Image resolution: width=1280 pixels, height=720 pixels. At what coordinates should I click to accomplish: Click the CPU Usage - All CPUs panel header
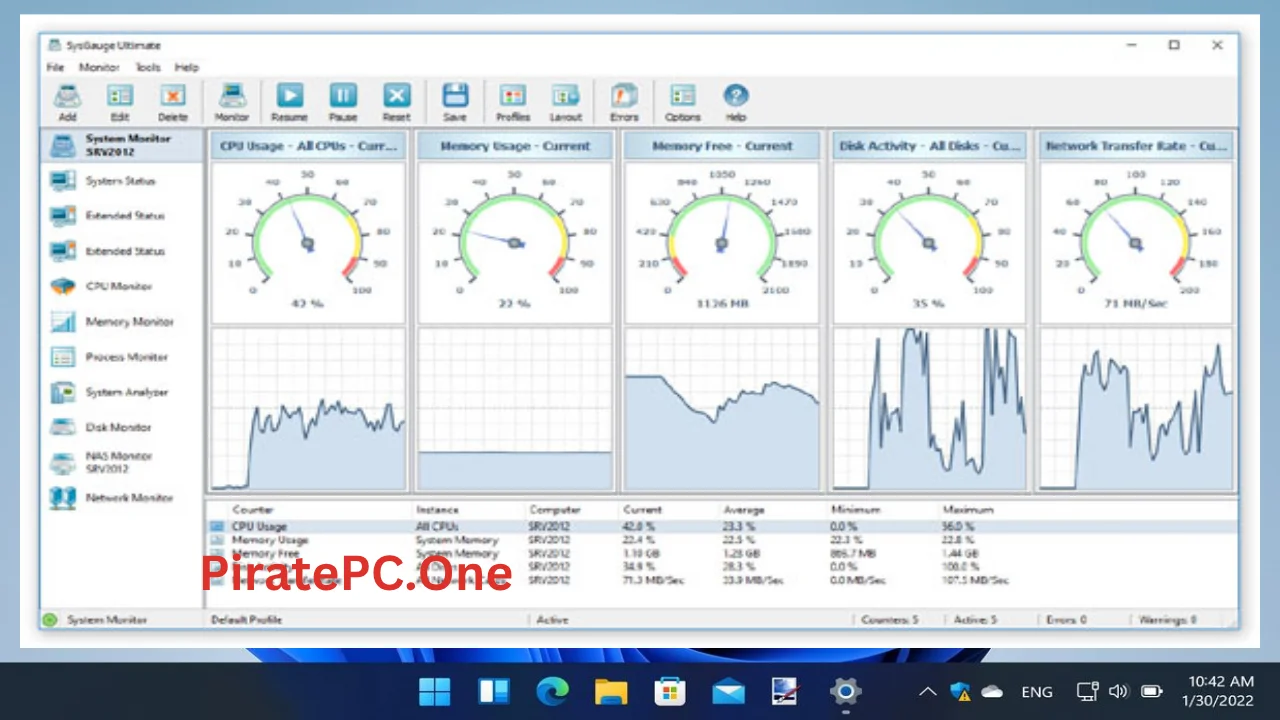click(x=307, y=146)
